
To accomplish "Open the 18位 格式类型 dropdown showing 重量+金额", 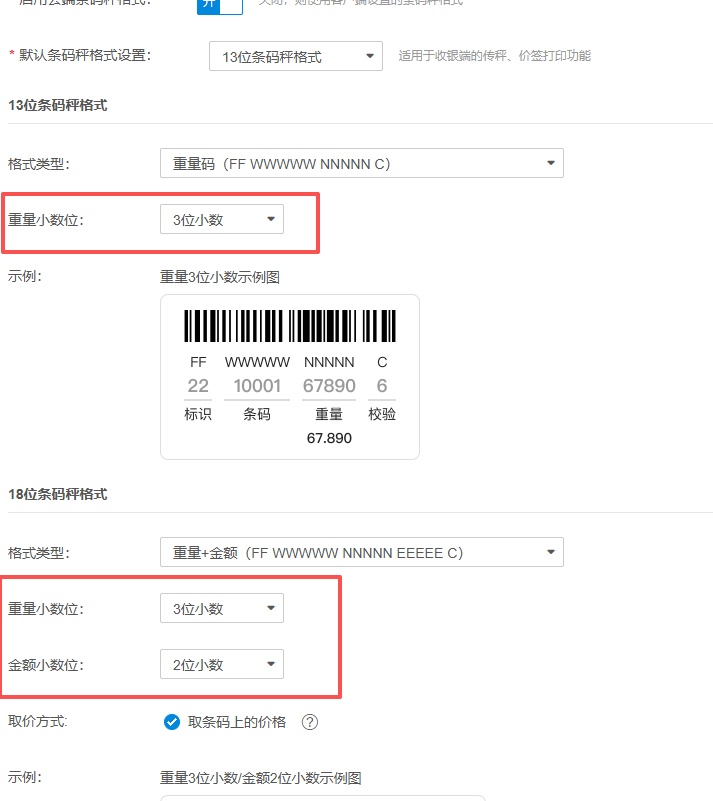I will (362, 552).
